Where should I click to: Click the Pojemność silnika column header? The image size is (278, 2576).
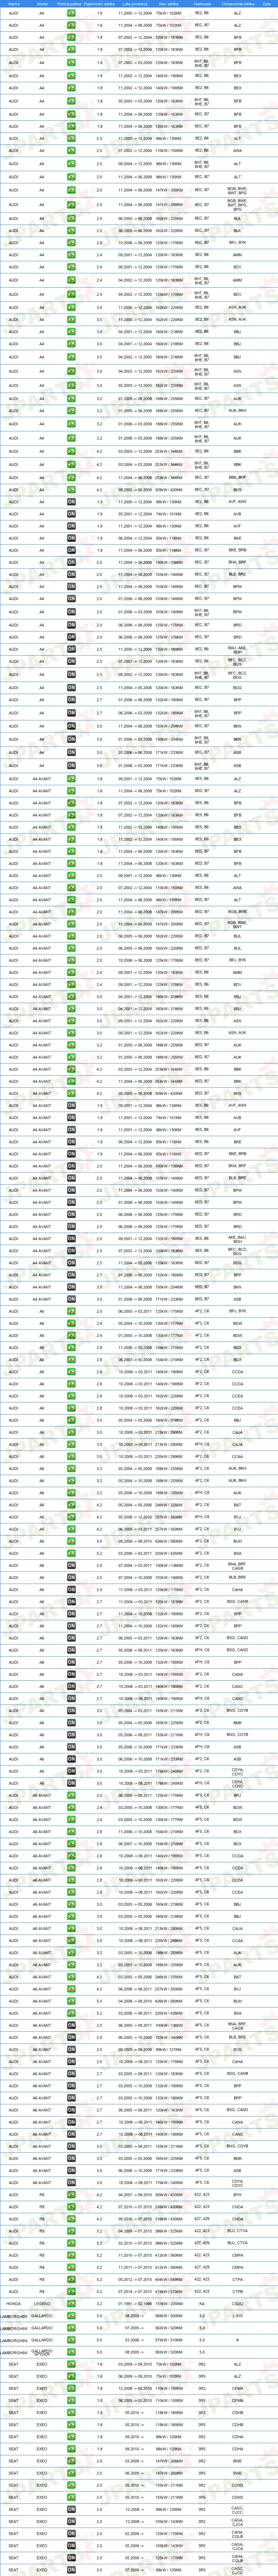(99, 4)
